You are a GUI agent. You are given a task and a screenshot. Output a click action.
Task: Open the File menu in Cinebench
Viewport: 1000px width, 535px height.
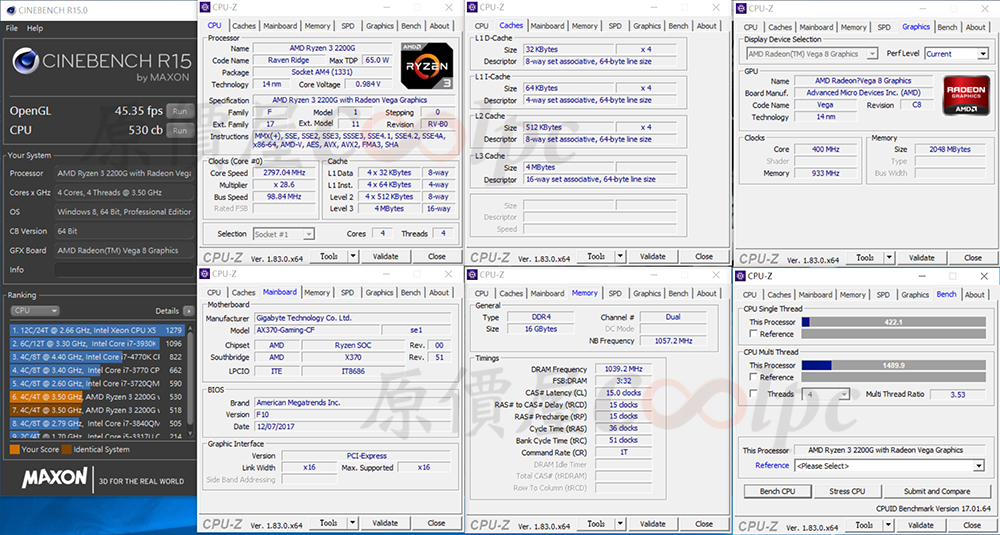(x=12, y=28)
